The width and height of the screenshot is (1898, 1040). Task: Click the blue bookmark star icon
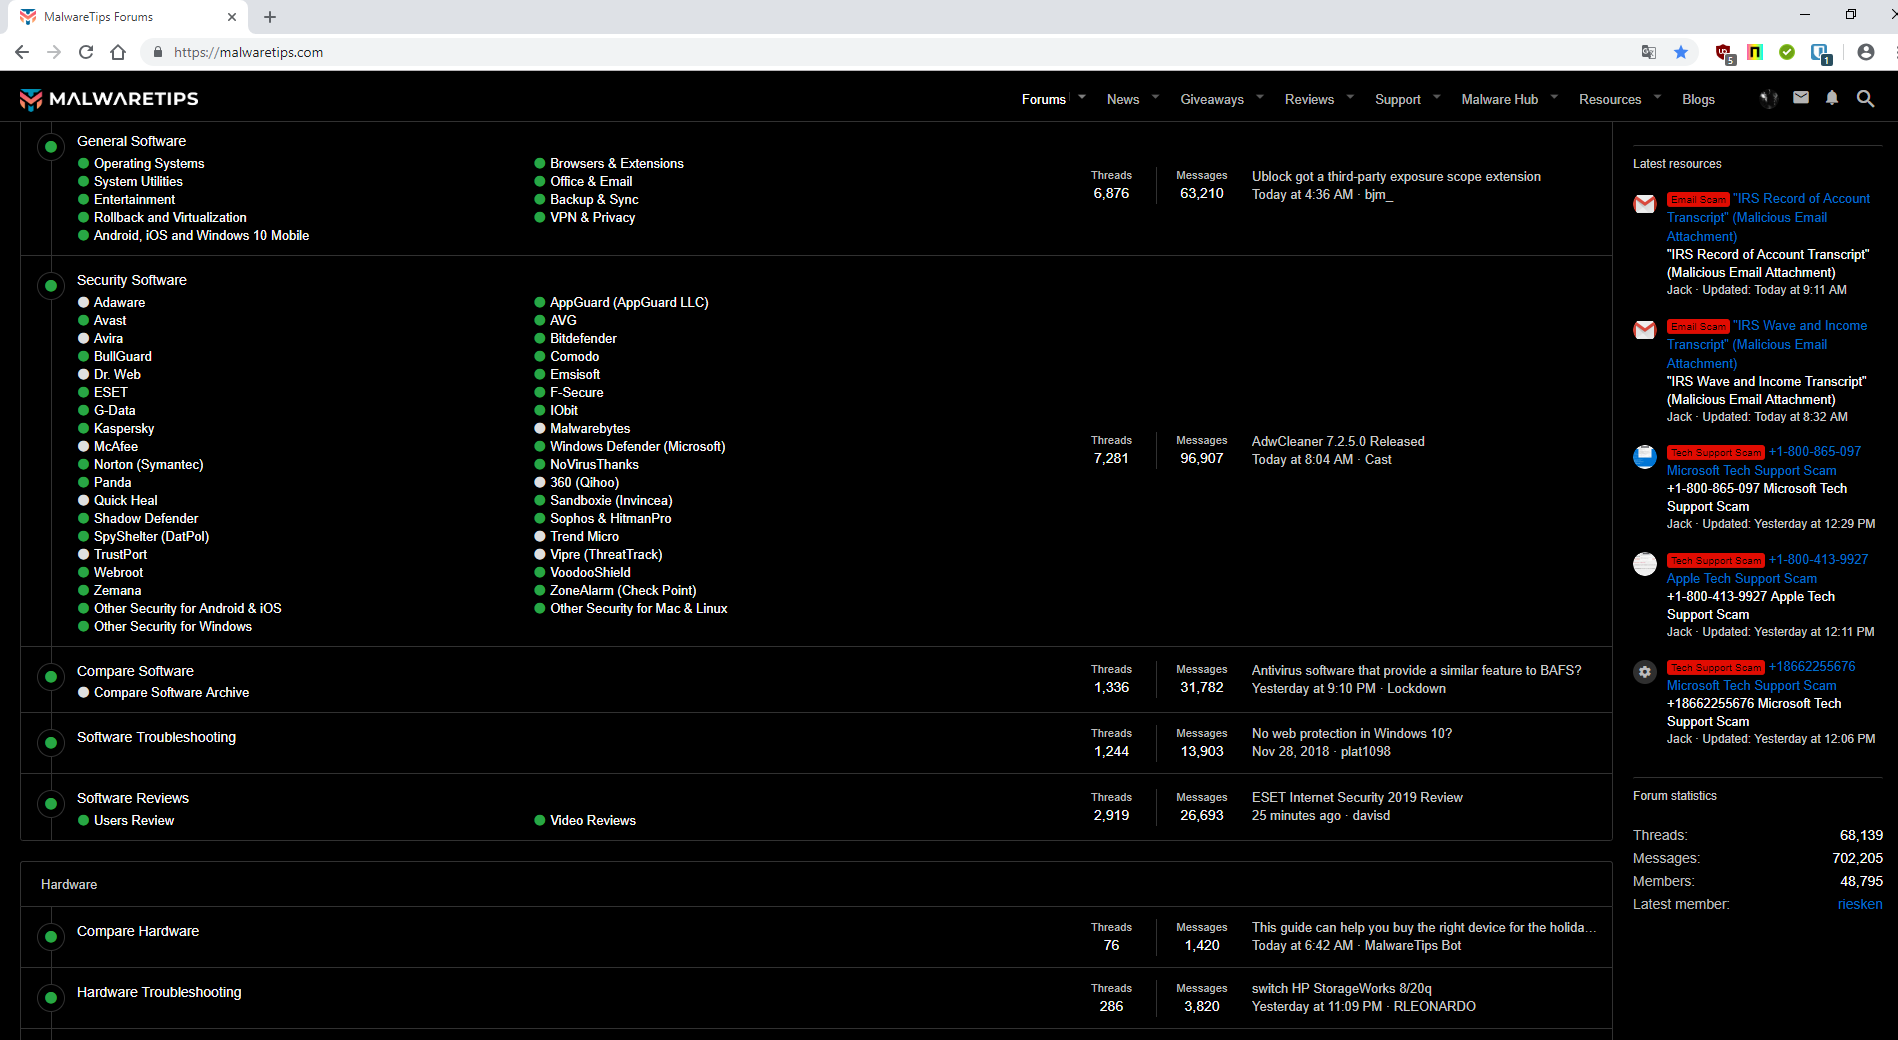pyautogui.click(x=1681, y=52)
